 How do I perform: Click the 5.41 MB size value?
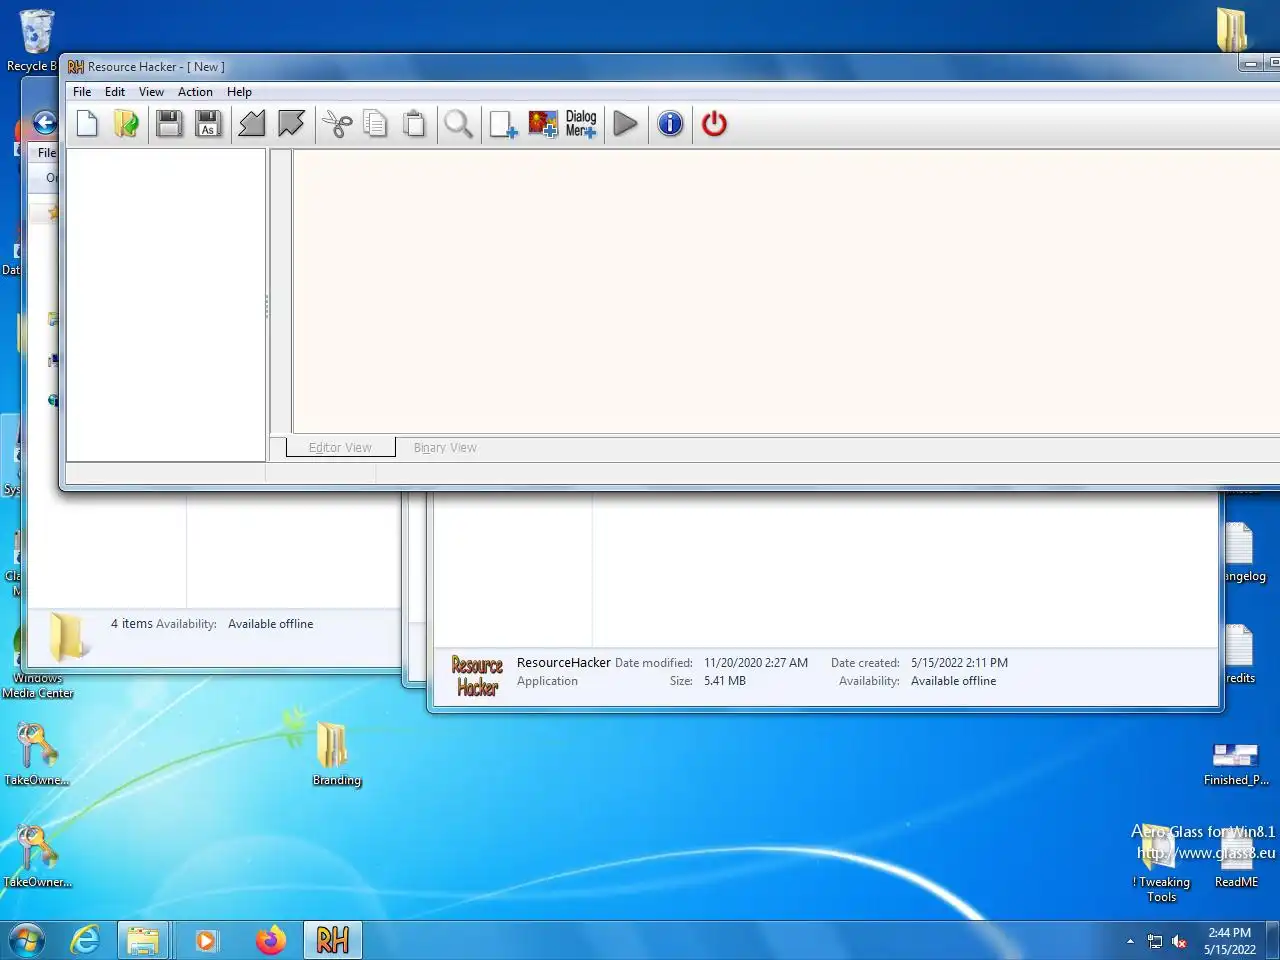[x=725, y=681]
